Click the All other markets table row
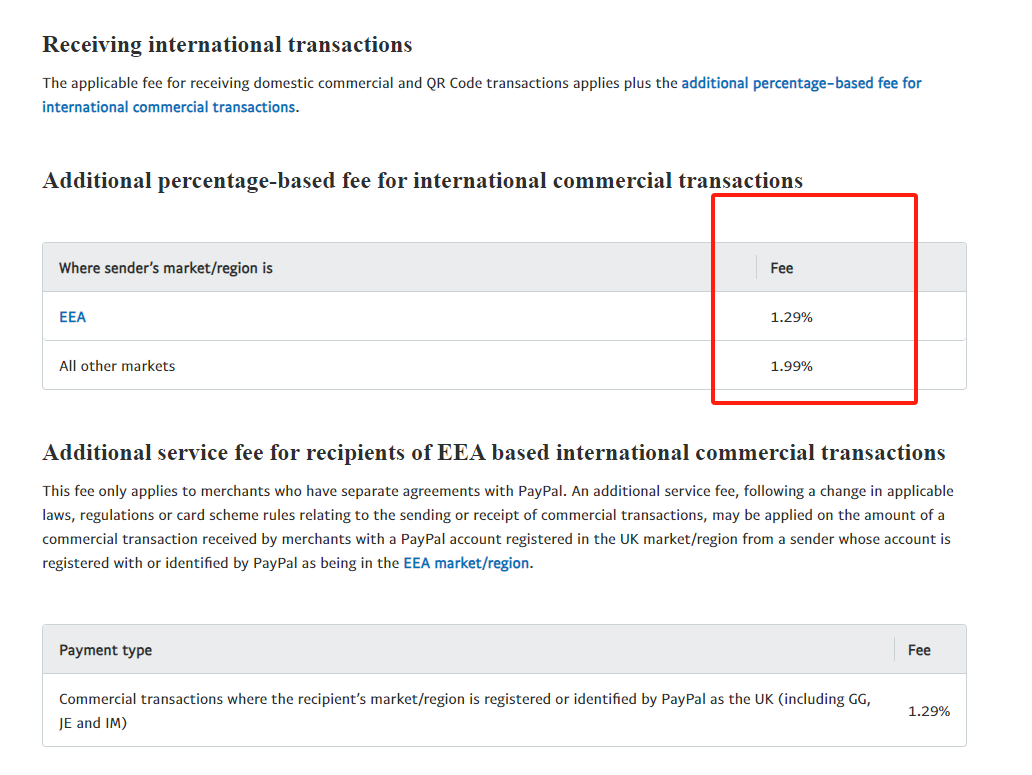Image resolution: width=1032 pixels, height=775 pixels. coord(504,365)
